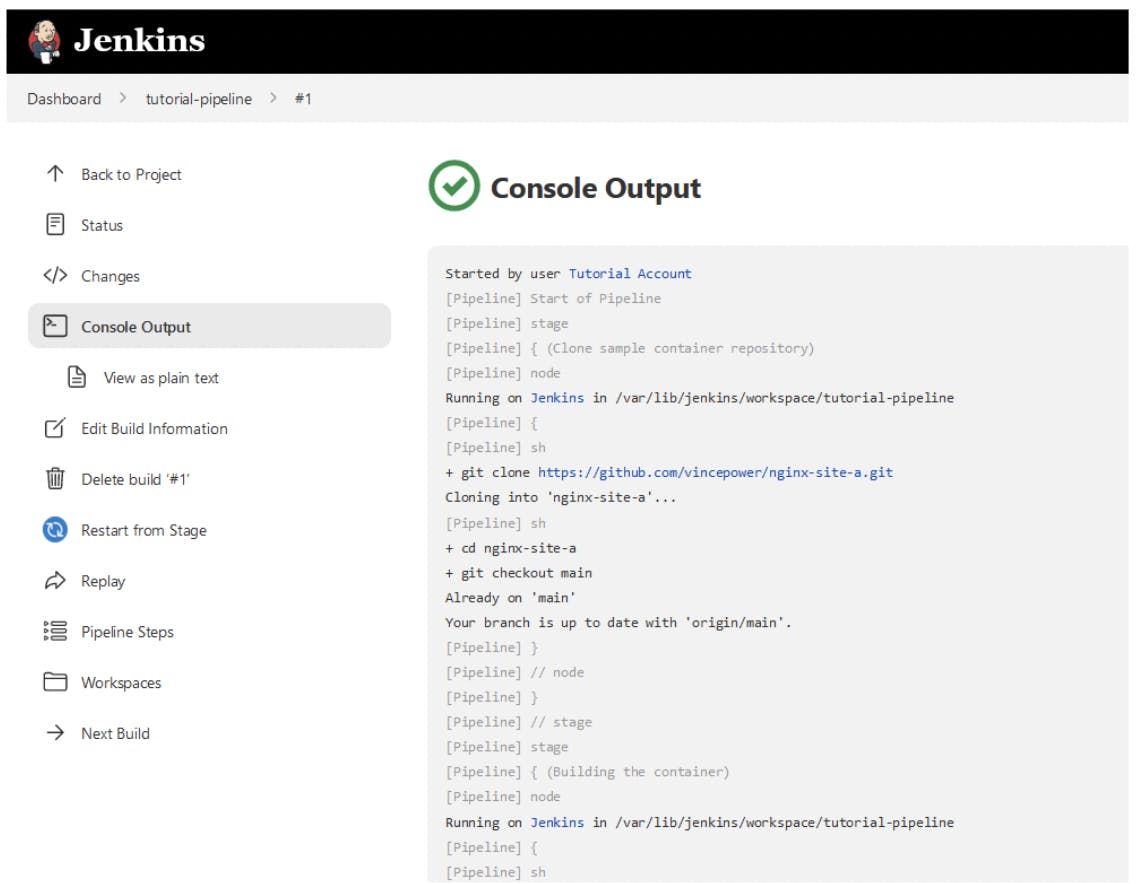Click the Jenkins butler logo icon
1136x884 pixels.
(45, 41)
